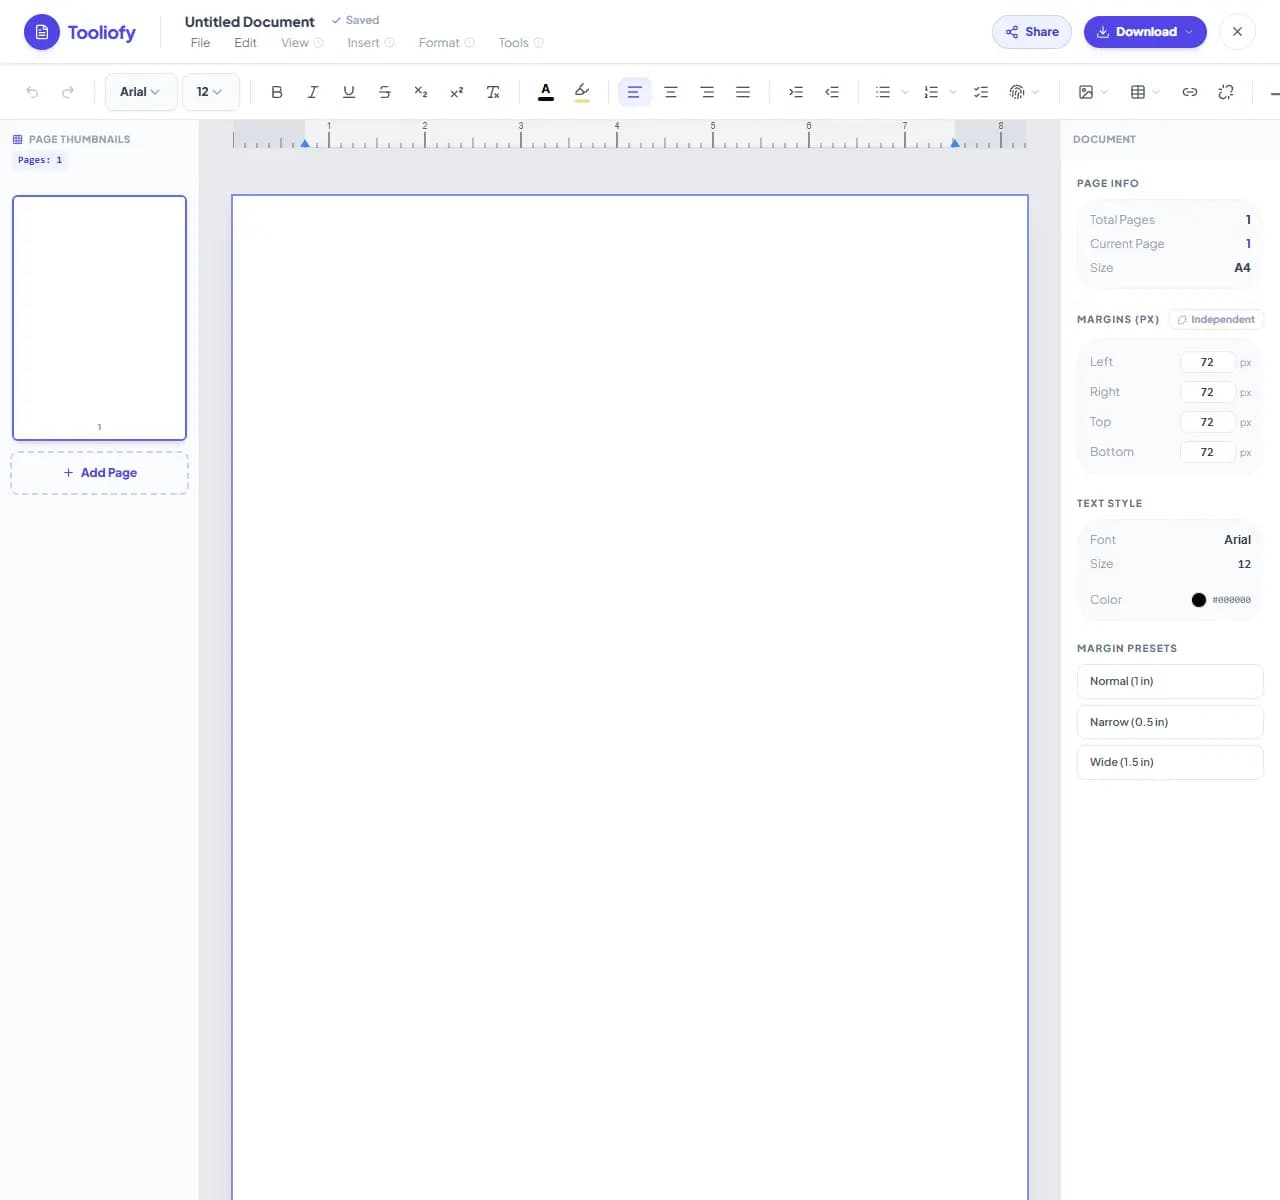
Task: Toggle subscript formatting
Action: [x=421, y=92]
